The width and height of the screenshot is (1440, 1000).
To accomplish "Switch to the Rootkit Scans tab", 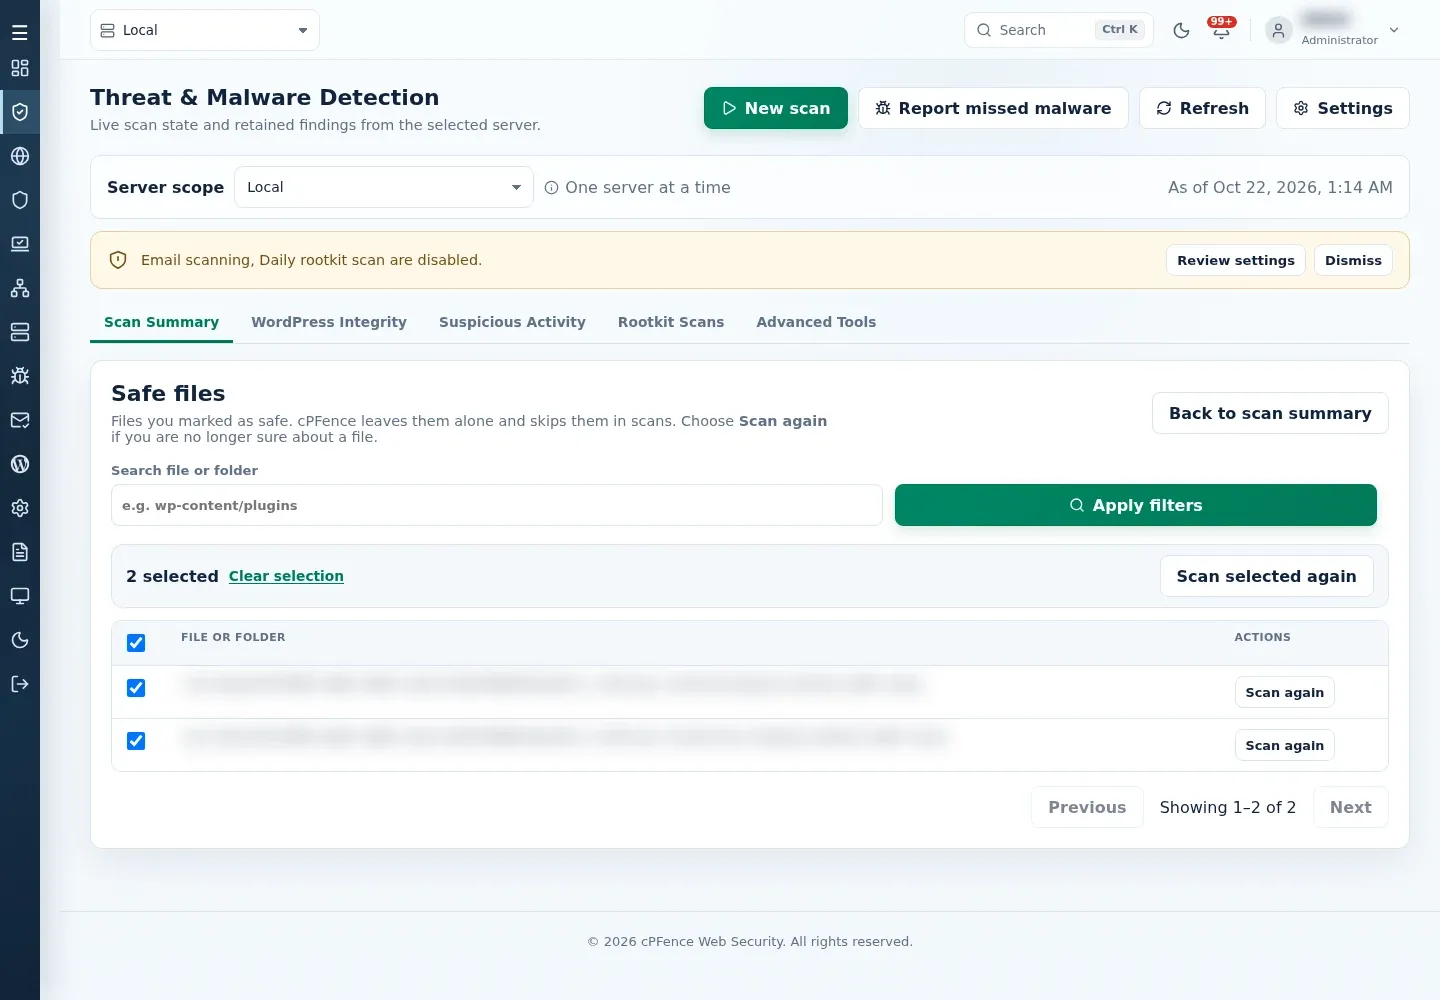I will pos(671,322).
